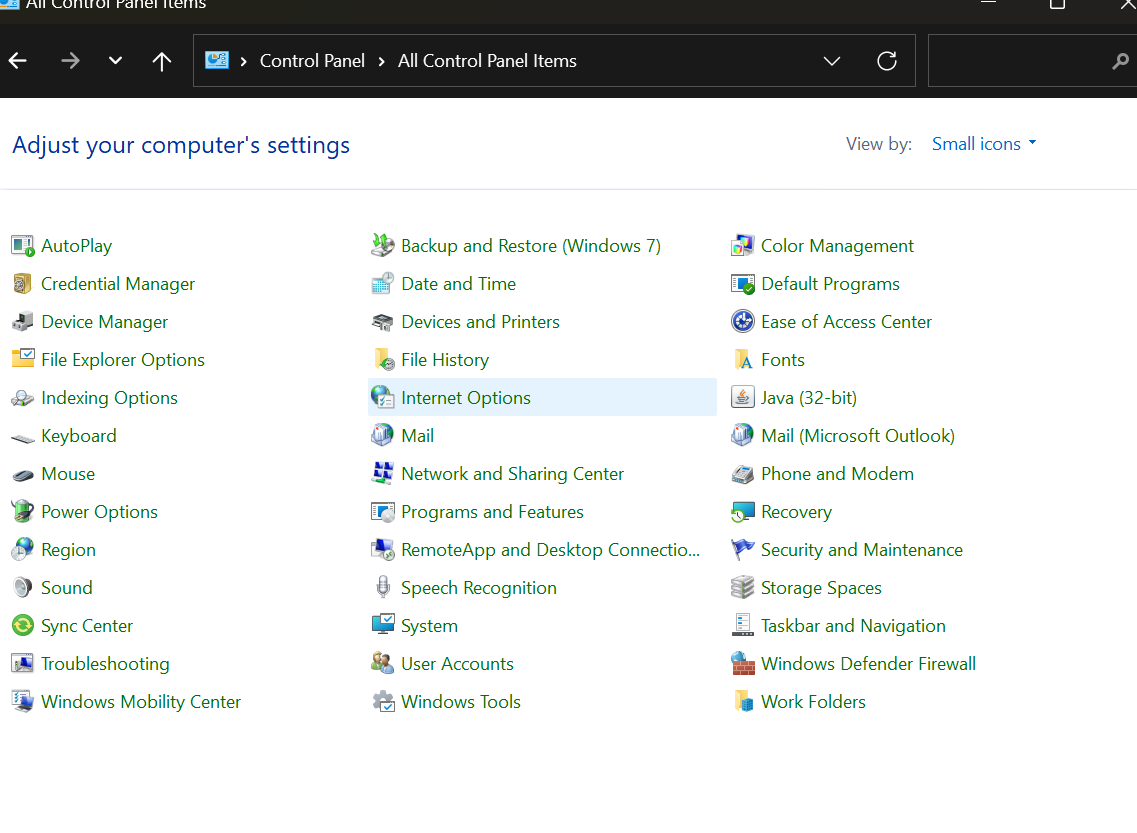Open the Phone and Modem link

(x=838, y=473)
